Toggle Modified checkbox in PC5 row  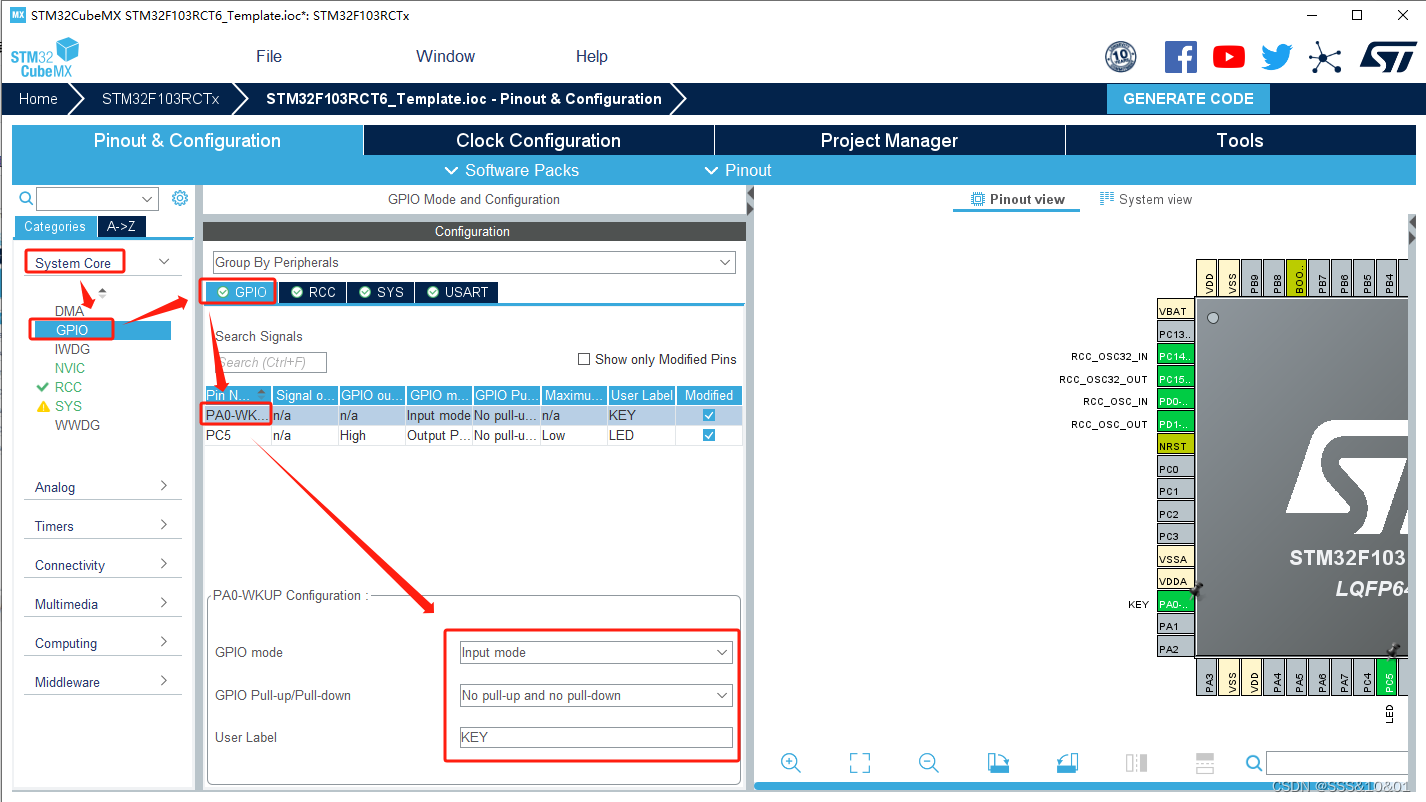click(x=709, y=435)
